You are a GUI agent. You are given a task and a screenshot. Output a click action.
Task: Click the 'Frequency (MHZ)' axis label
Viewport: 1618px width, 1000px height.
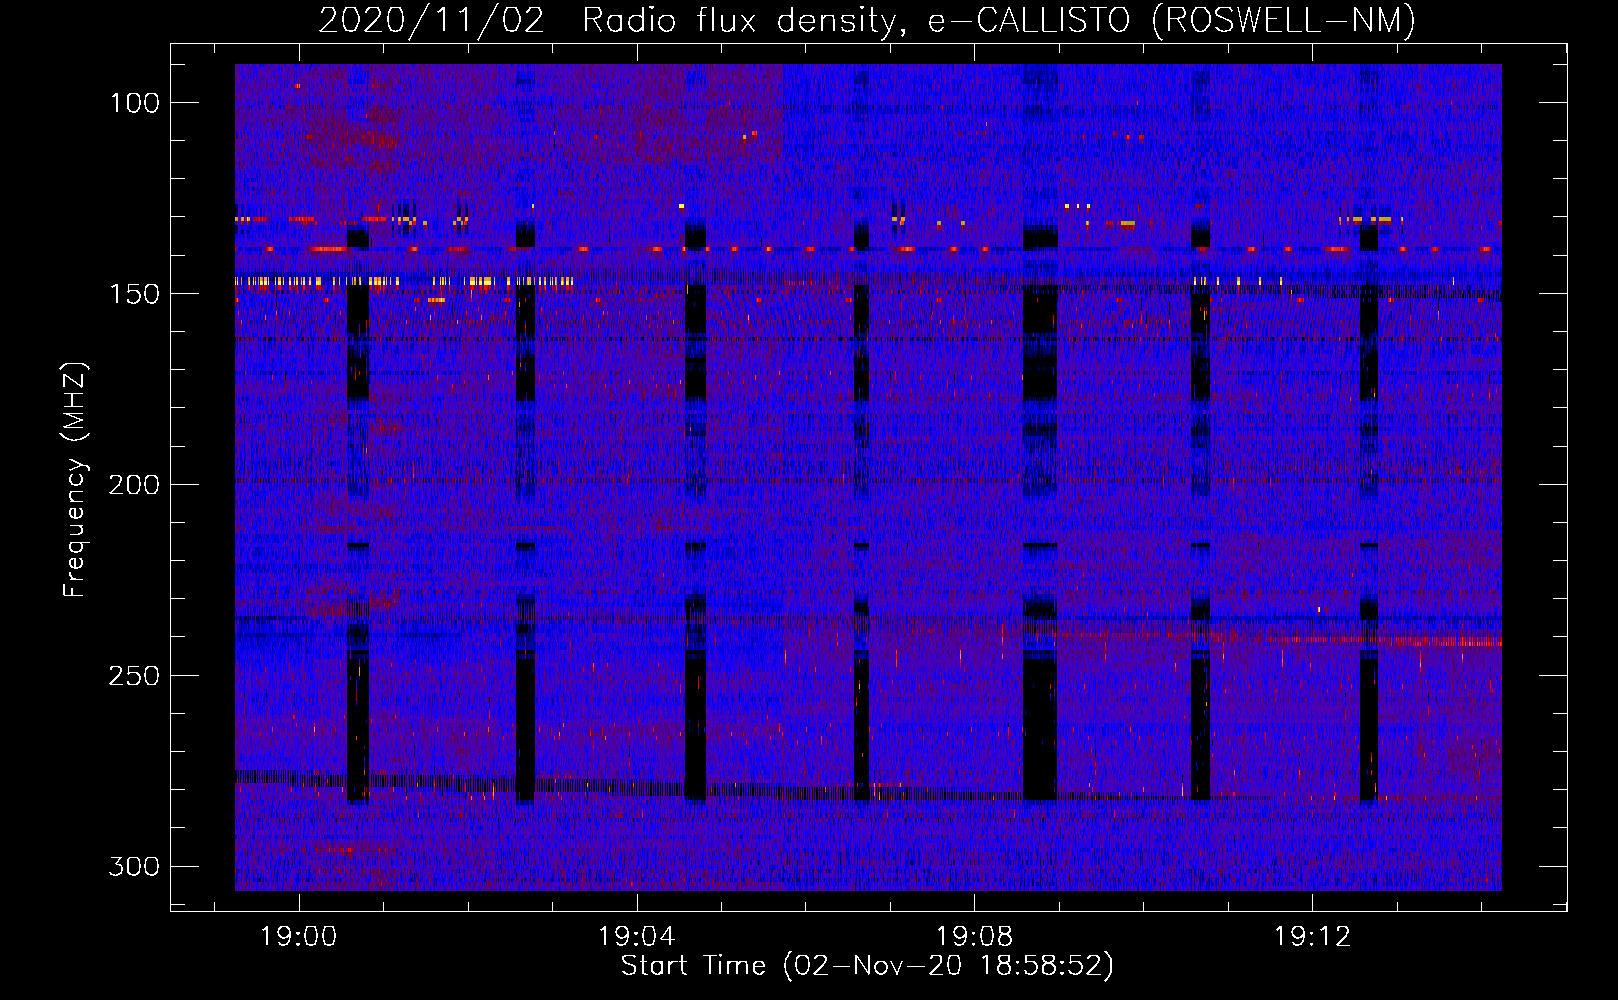[x=75, y=479]
